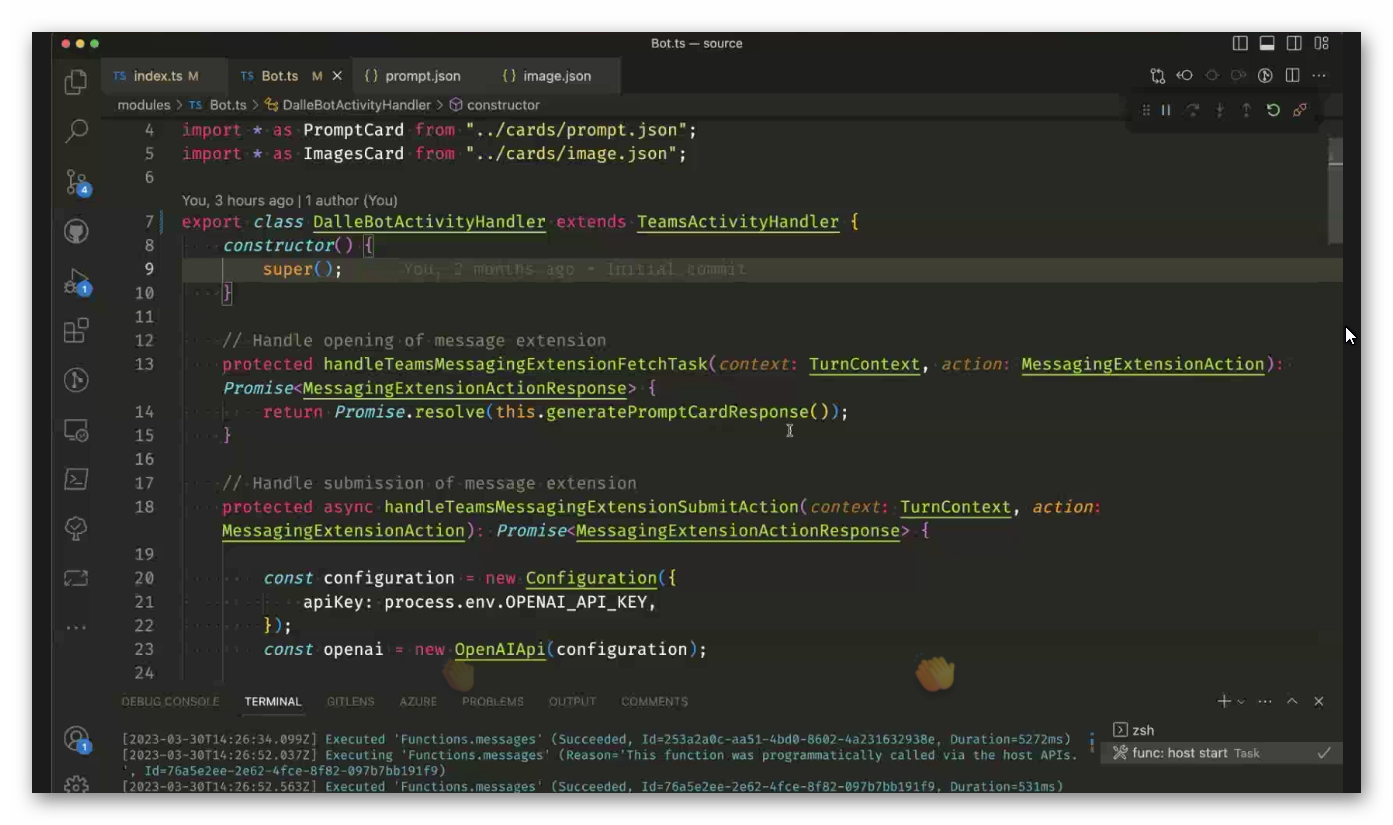
Task: Open the Run and Debug view
Action: click(x=76, y=281)
